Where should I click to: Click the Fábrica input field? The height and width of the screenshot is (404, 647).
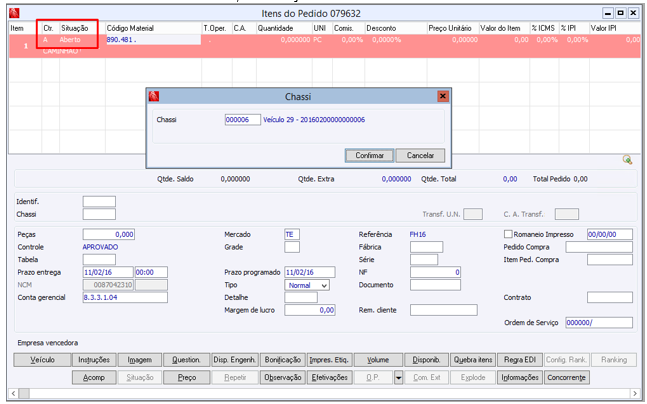426,247
